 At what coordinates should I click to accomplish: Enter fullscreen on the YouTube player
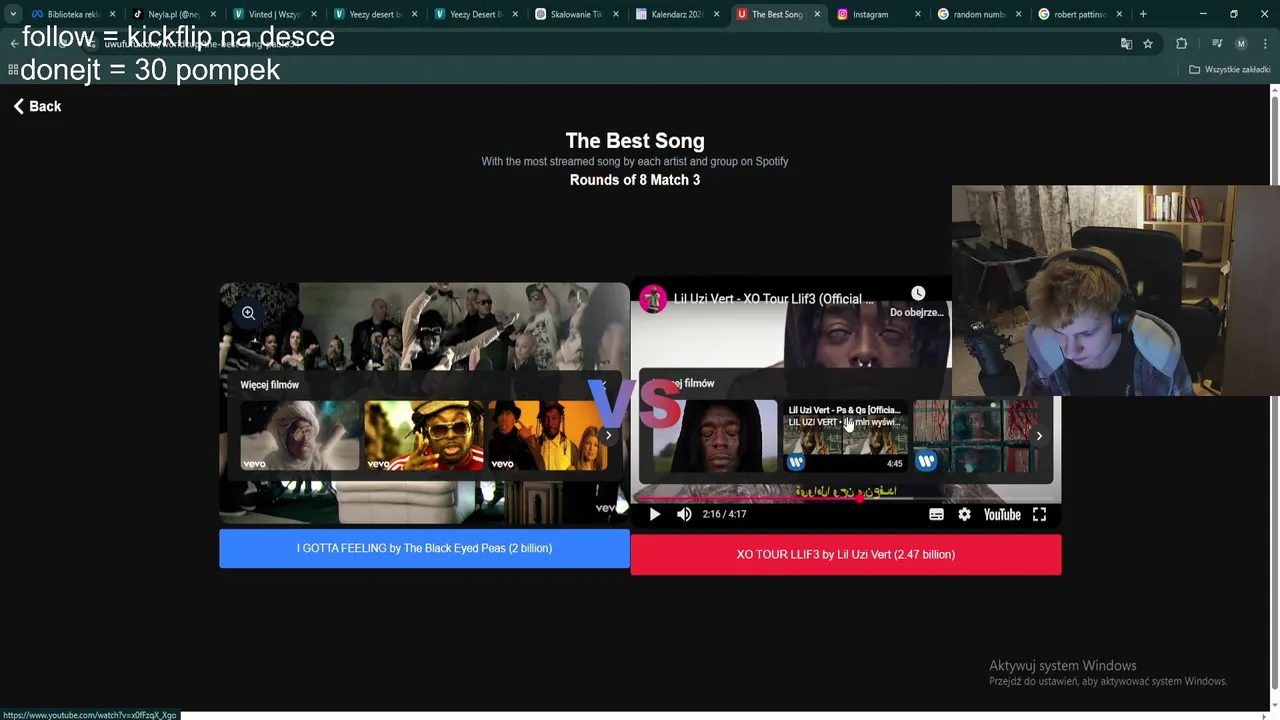coord(1039,514)
